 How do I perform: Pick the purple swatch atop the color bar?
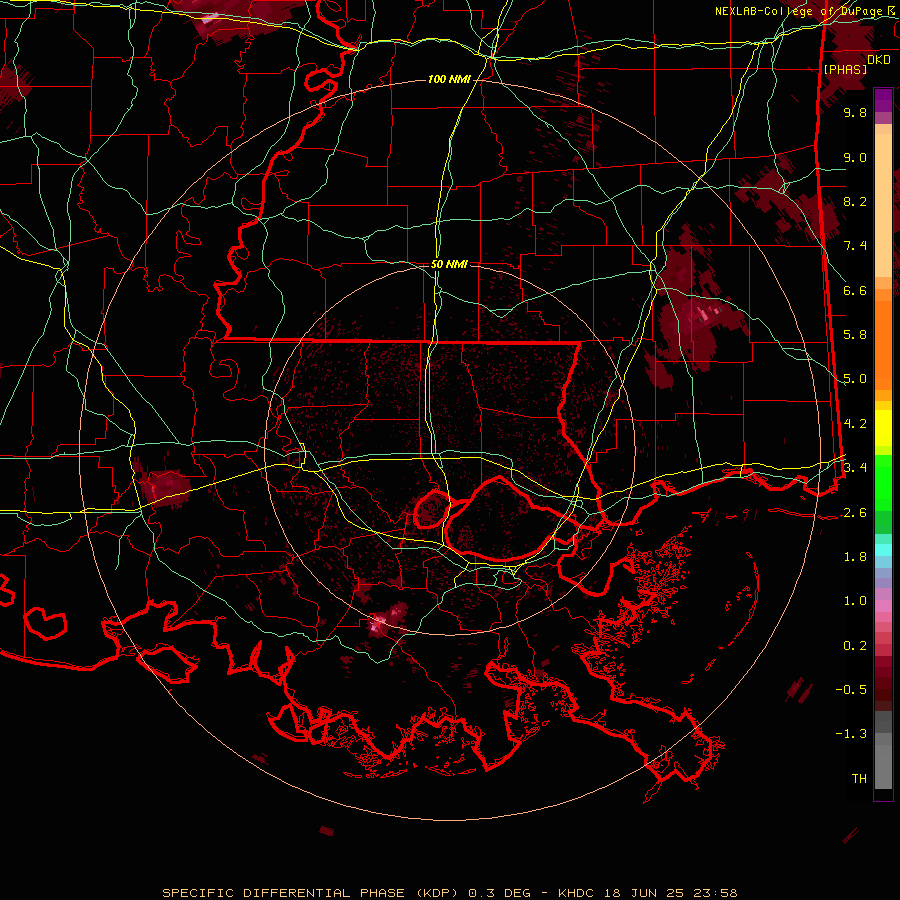pyautogui.click(x=883, y=100)
